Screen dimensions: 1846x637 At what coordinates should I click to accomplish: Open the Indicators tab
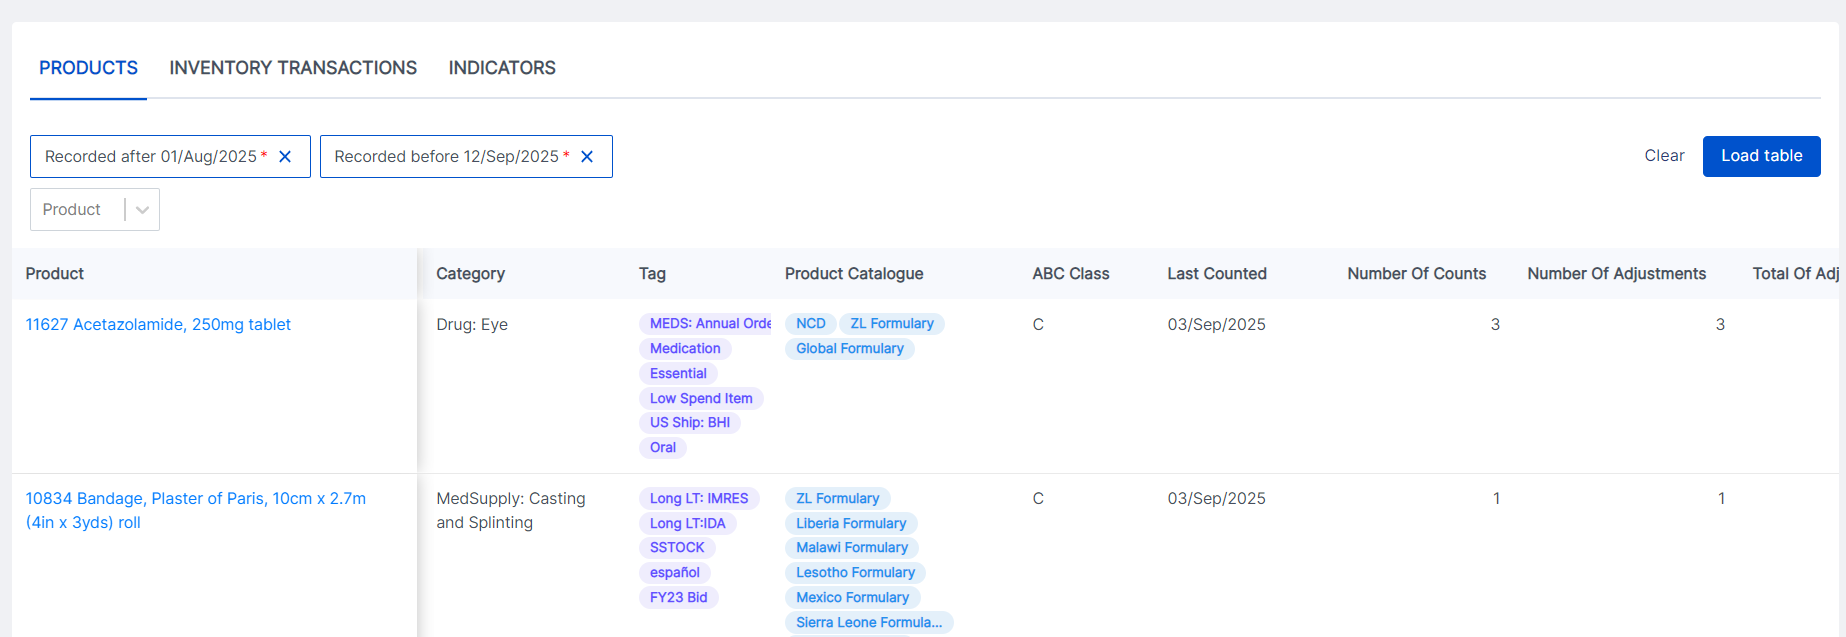click(502, 68)
